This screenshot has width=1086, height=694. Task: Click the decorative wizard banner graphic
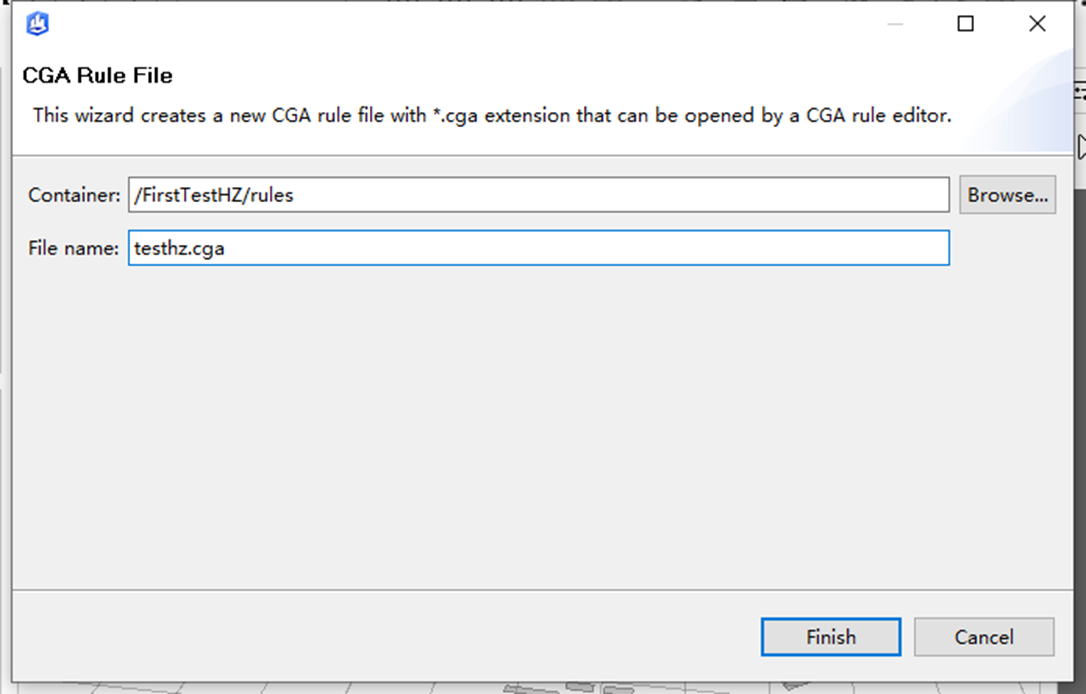(1020, 103)
